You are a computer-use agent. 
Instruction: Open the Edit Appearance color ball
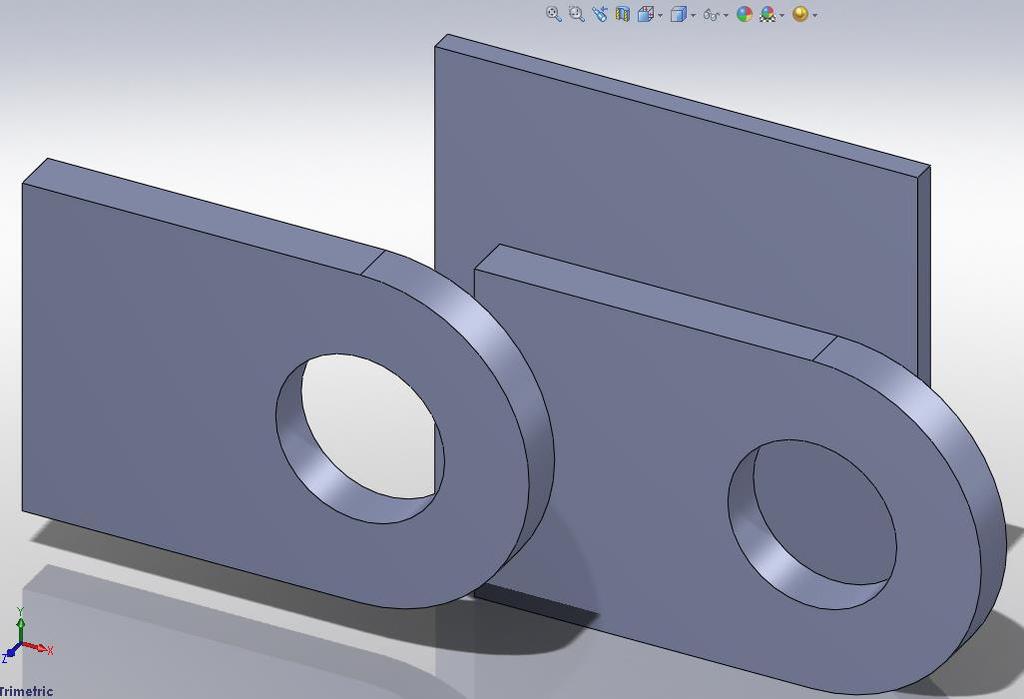[744, 14]
